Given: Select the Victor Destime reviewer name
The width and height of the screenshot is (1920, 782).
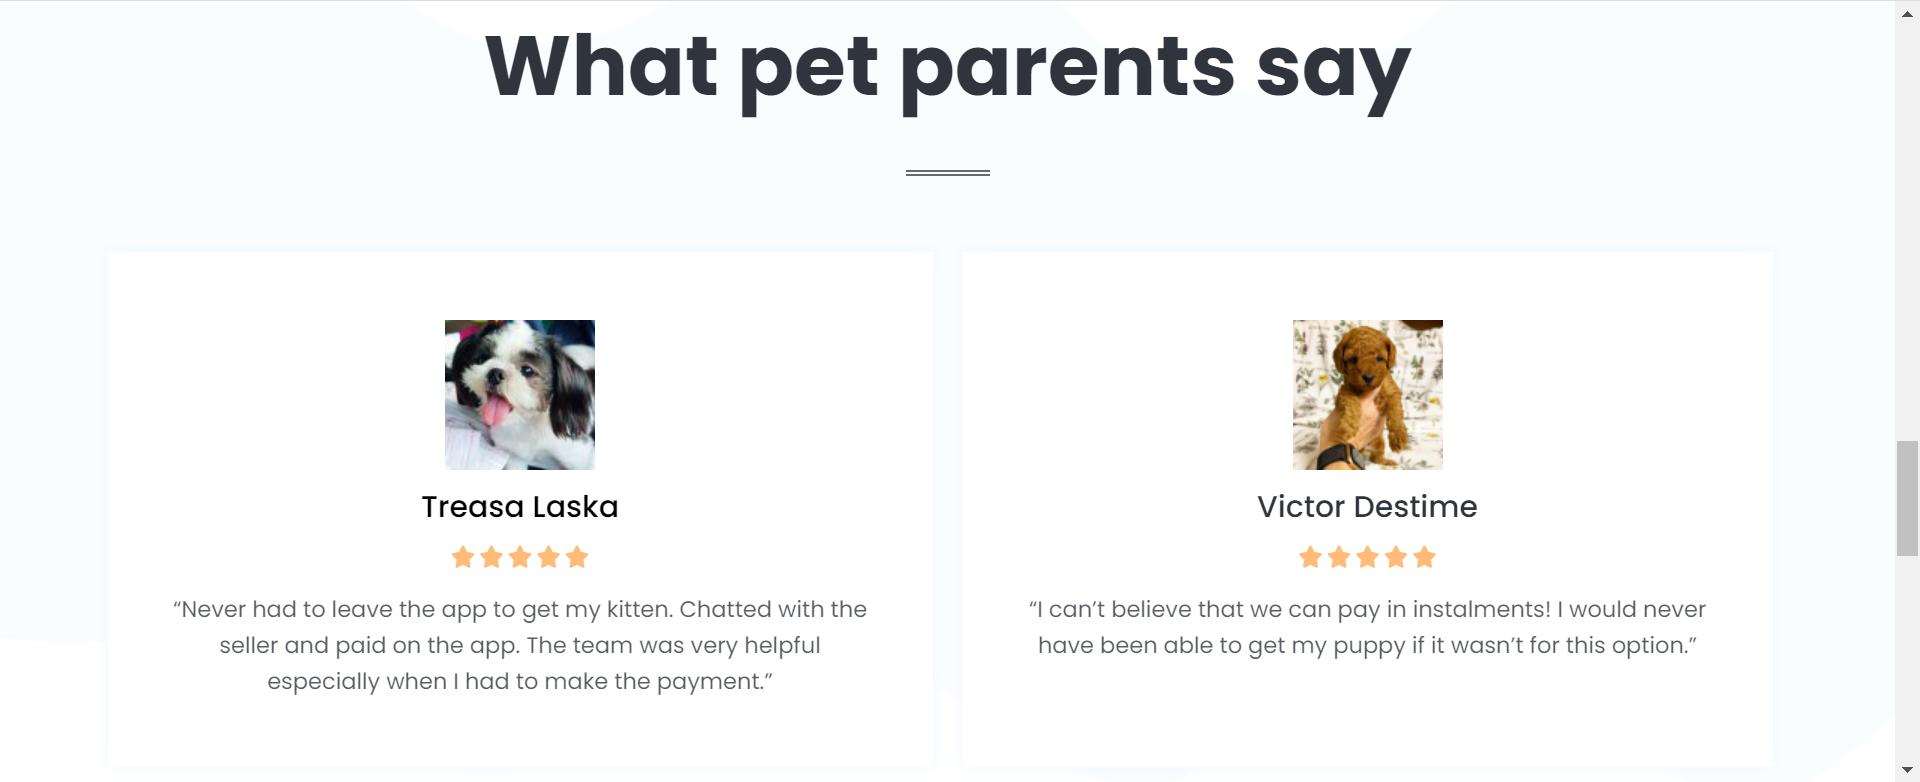Looking at the screenshot, I should click(x=1367, y=507).
